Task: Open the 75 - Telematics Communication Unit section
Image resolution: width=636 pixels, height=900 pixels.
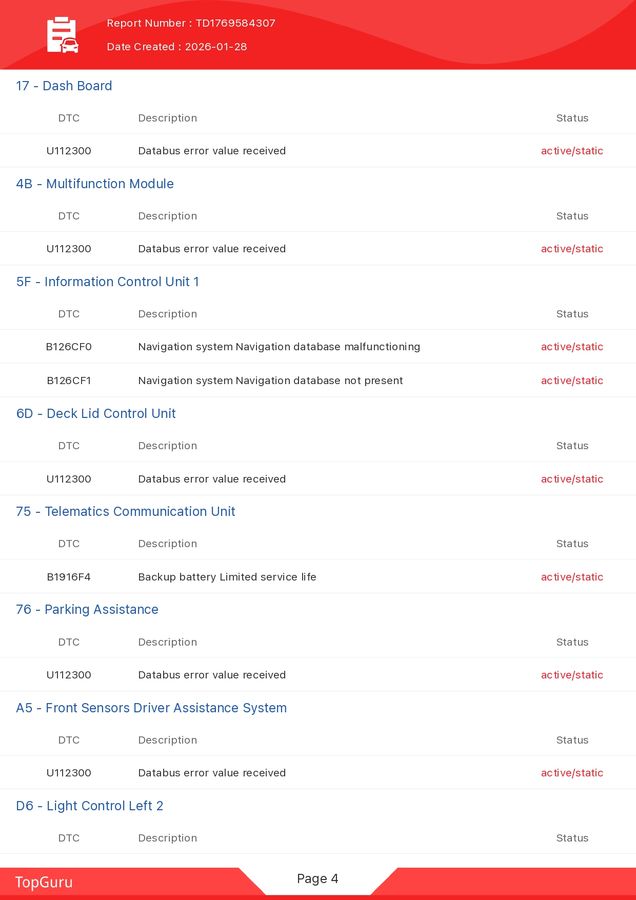Action: (125, 512)
